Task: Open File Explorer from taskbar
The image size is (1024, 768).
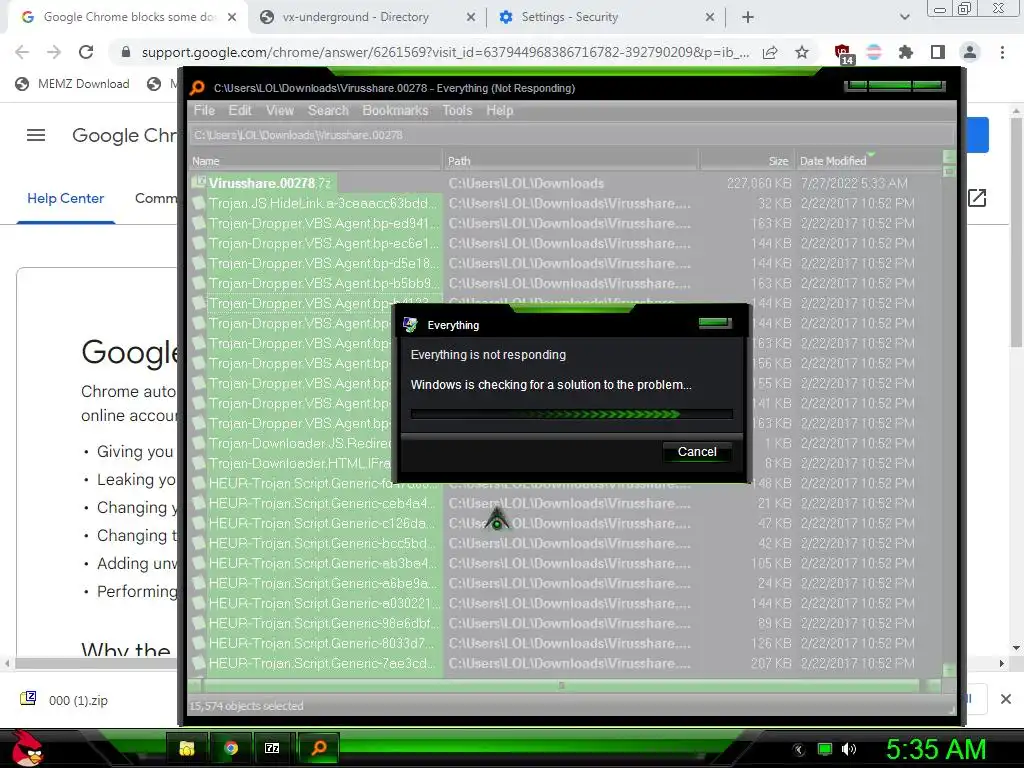Action: [187, 748]
